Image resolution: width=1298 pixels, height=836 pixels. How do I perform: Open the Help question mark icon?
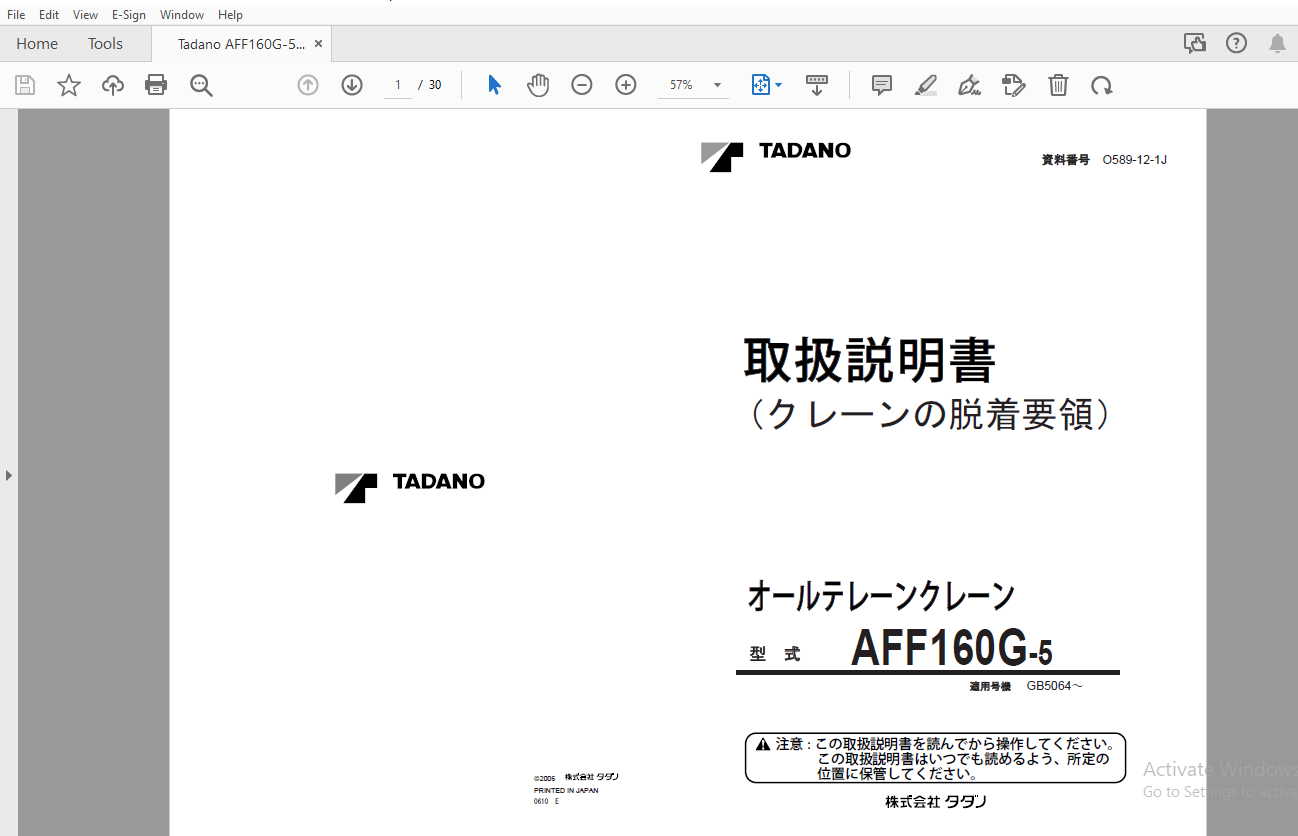tap(1237, 43)
